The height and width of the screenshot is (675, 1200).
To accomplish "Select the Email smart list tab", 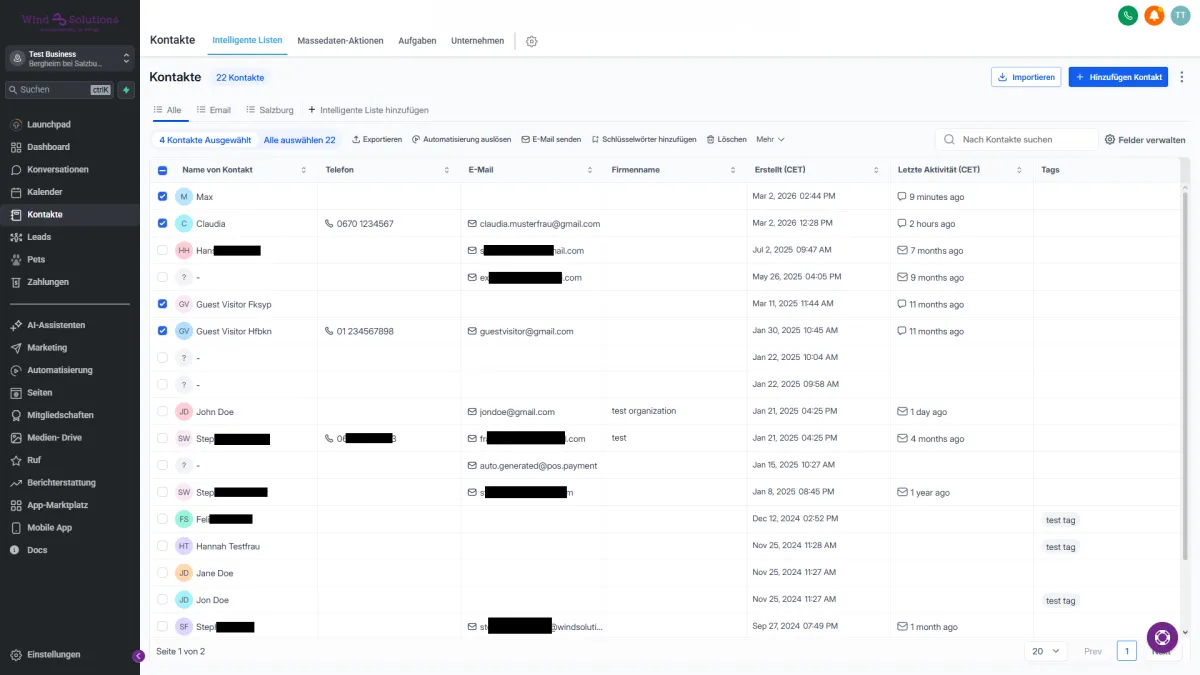I will (214, 110).
